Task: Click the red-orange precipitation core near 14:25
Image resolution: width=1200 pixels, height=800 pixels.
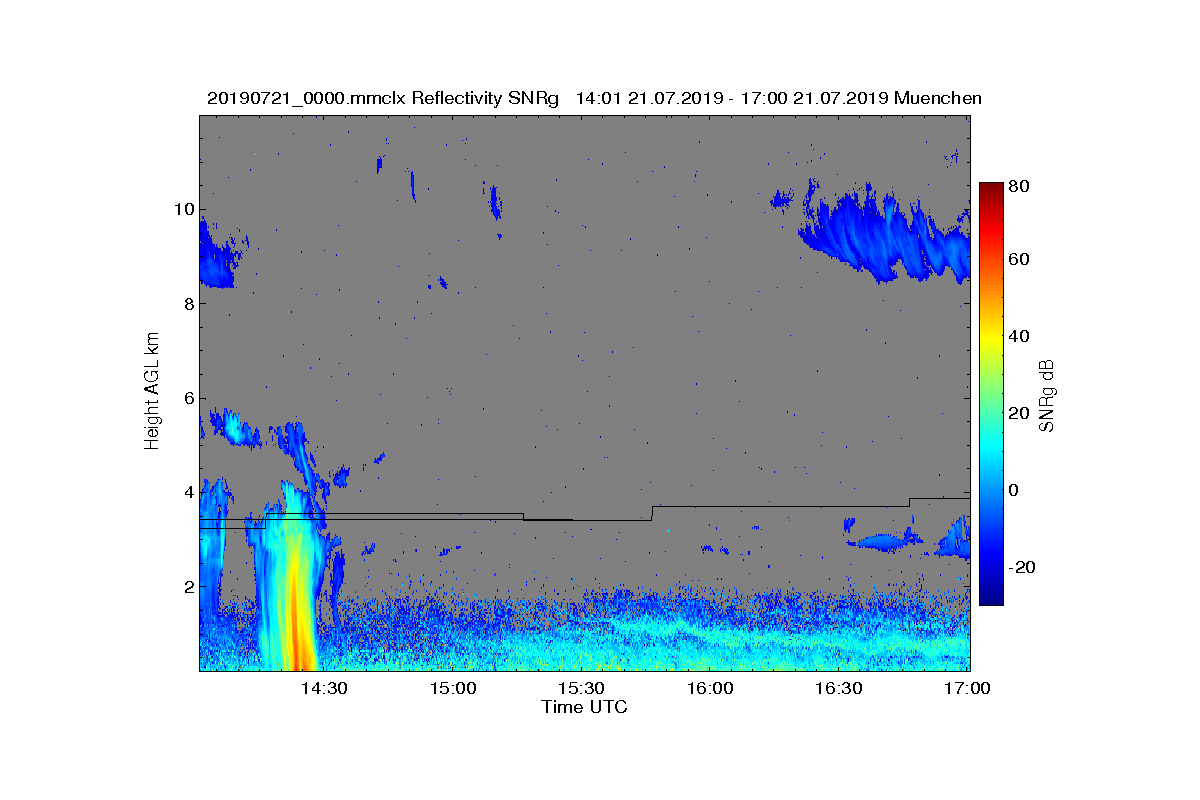Action: point(297,610)
